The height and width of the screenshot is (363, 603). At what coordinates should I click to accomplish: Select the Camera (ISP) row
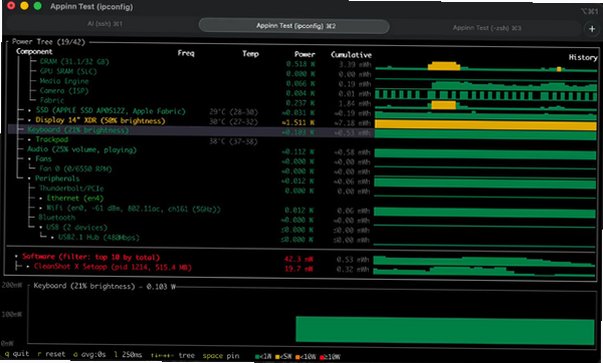tap(64, 91)
